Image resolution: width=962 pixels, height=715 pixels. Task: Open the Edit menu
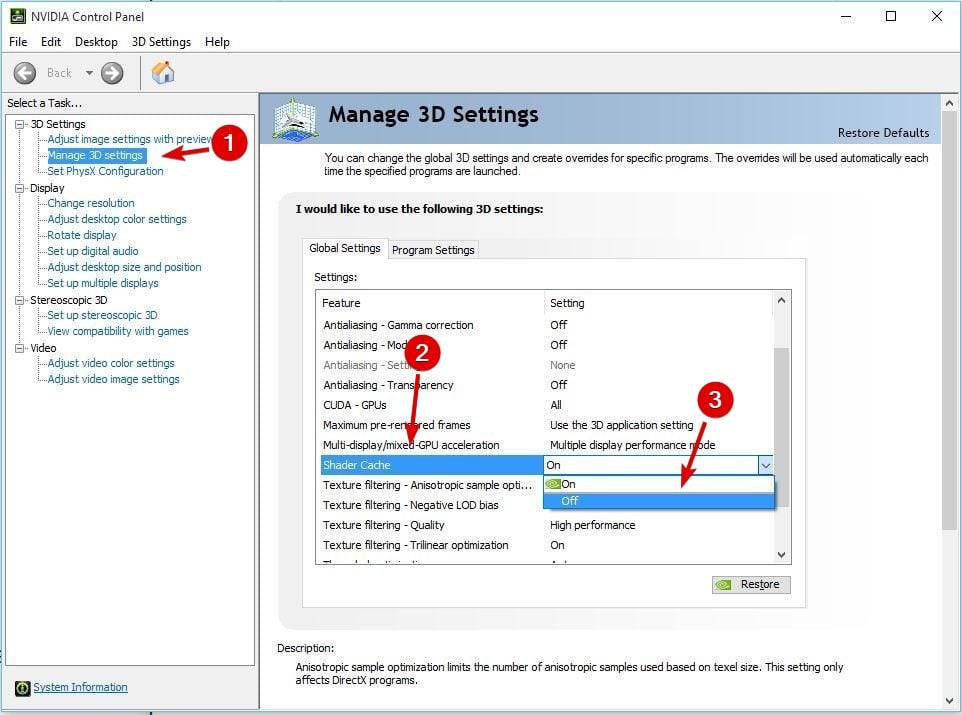[x=51, y=42]
